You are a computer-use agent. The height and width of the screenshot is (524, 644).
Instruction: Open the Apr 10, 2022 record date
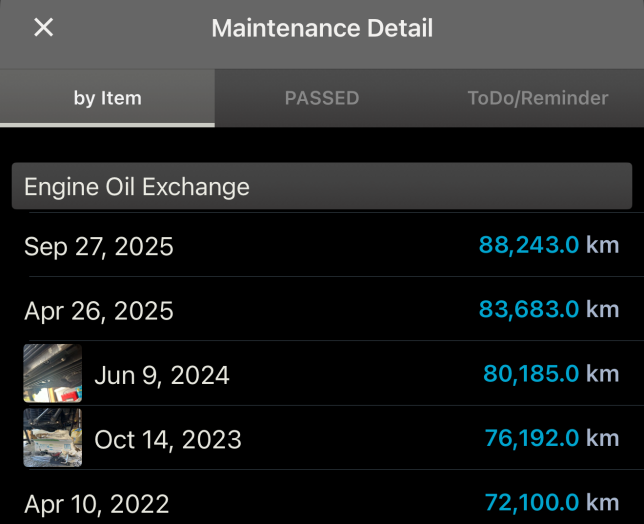(x=97, y=503)
